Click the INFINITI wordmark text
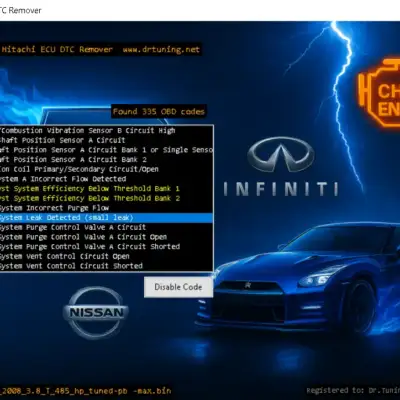The image size is (400, 400). click(281, 189)
